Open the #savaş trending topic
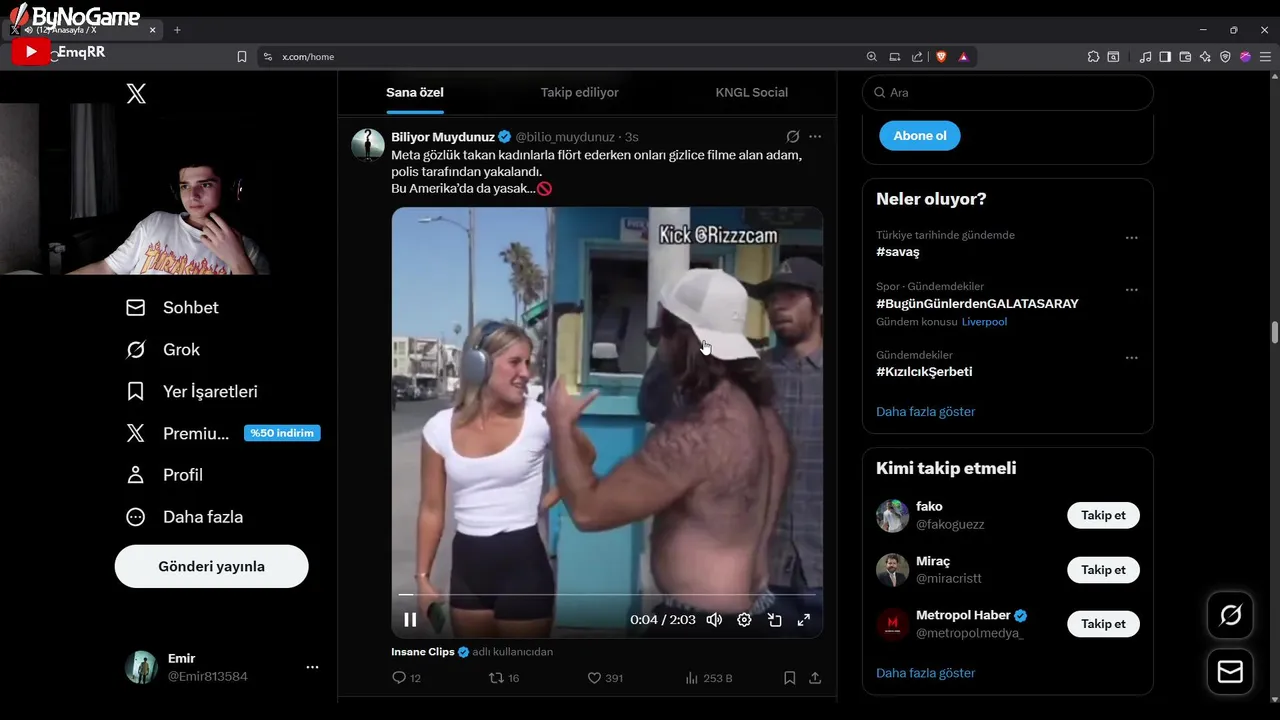This screenshot has width=1280, height=720. (x=898, y=252)
